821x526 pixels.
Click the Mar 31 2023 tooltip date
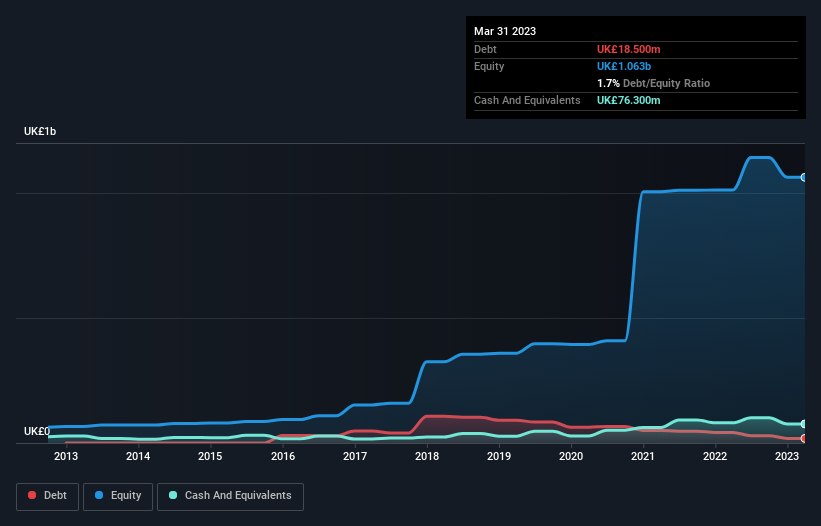505,31
